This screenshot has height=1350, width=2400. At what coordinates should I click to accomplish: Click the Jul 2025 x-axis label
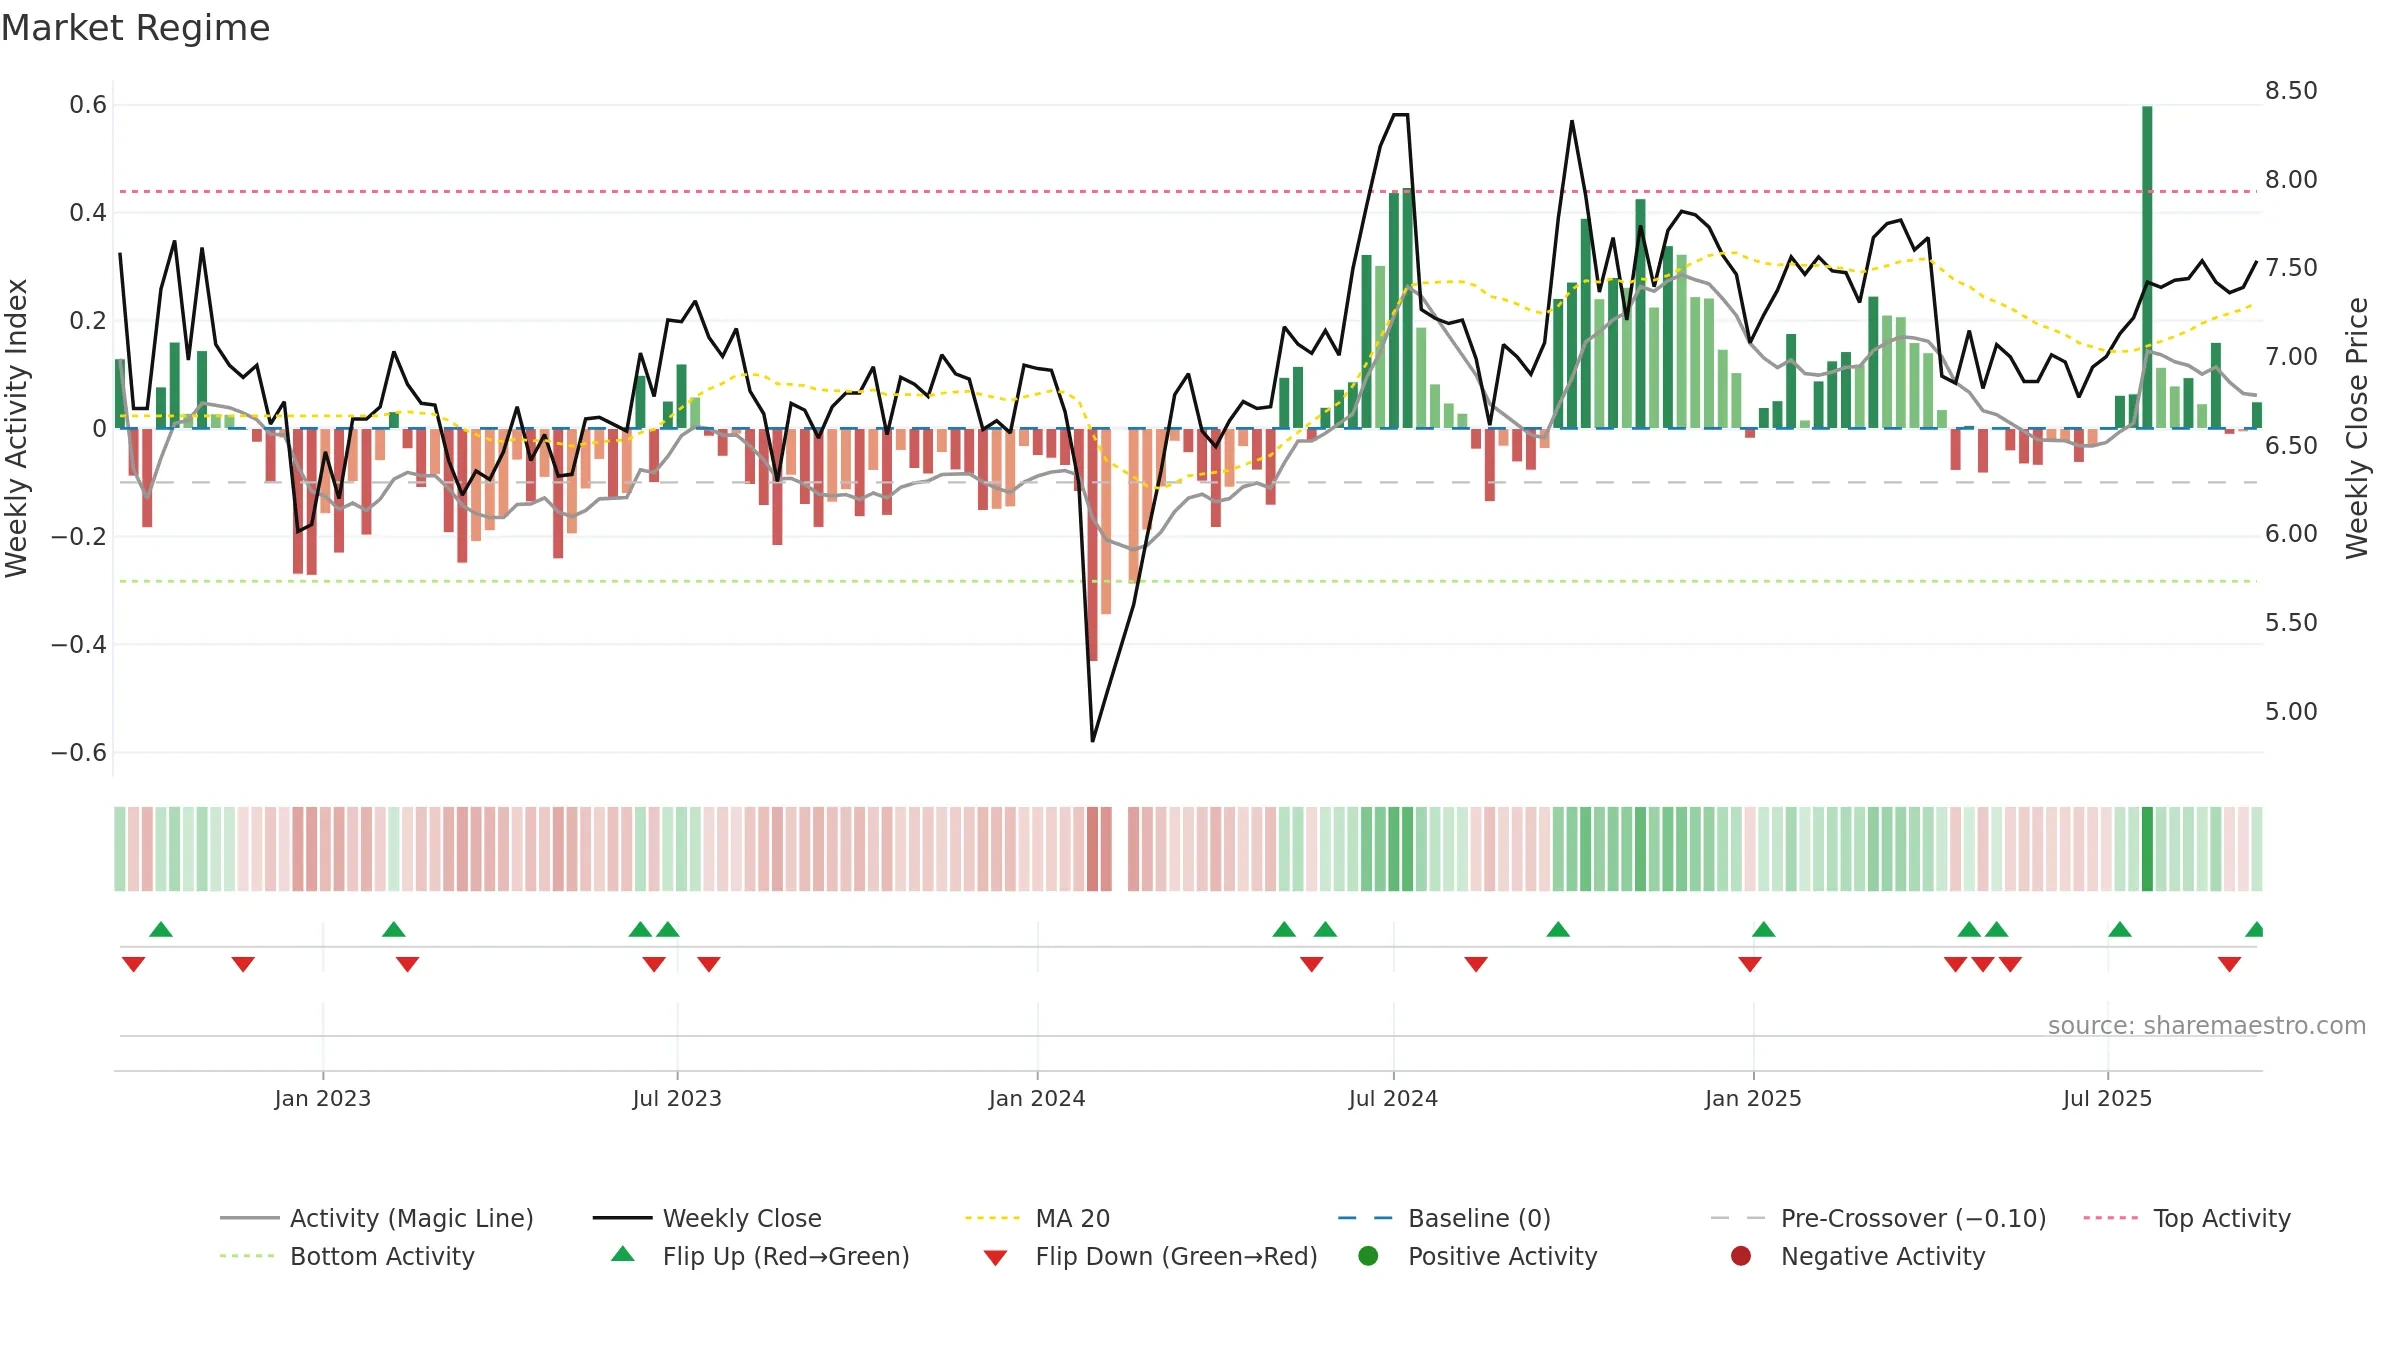pos(2107,1099)
